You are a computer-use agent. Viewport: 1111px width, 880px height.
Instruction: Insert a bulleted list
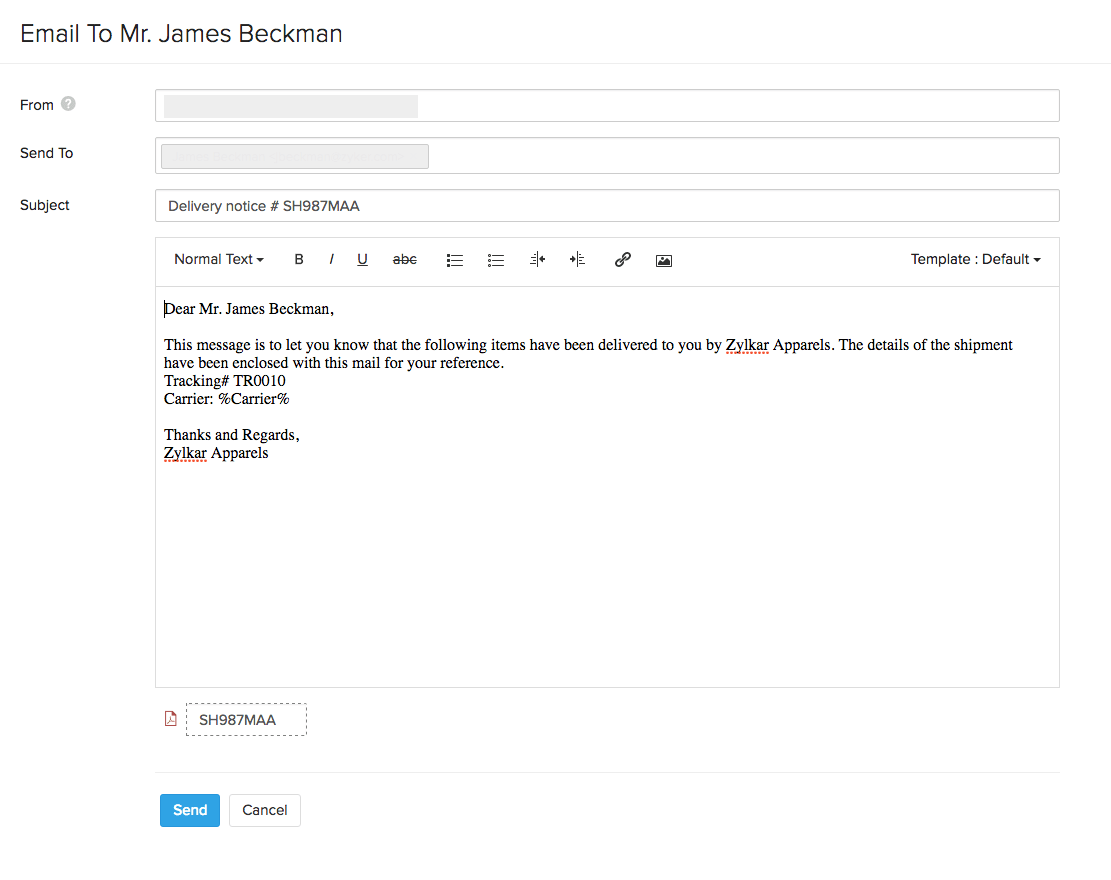[x=455, y=260]
